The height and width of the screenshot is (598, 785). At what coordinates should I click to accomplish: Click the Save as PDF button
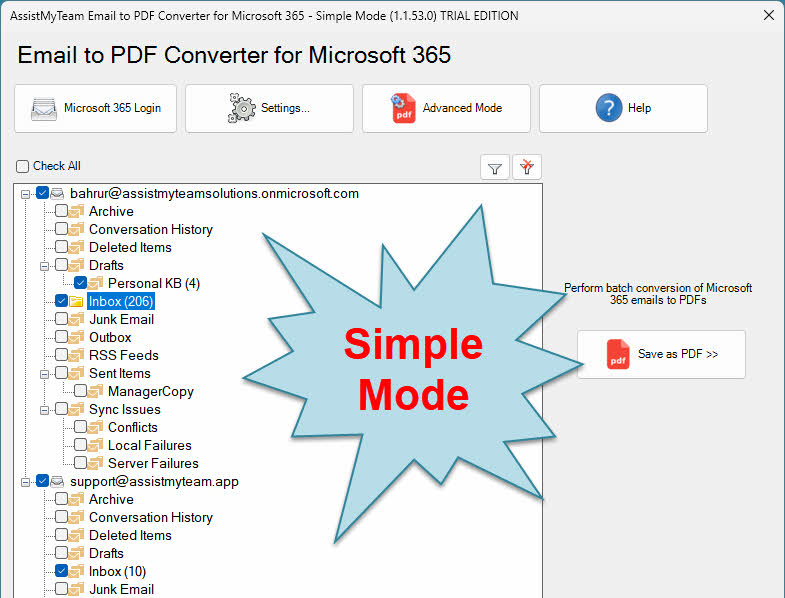tap(661, 354)
